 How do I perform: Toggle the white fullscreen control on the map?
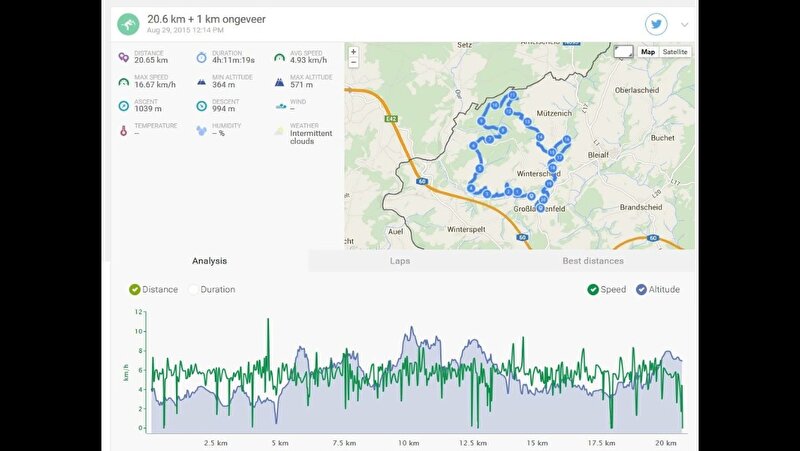[623, 51]
